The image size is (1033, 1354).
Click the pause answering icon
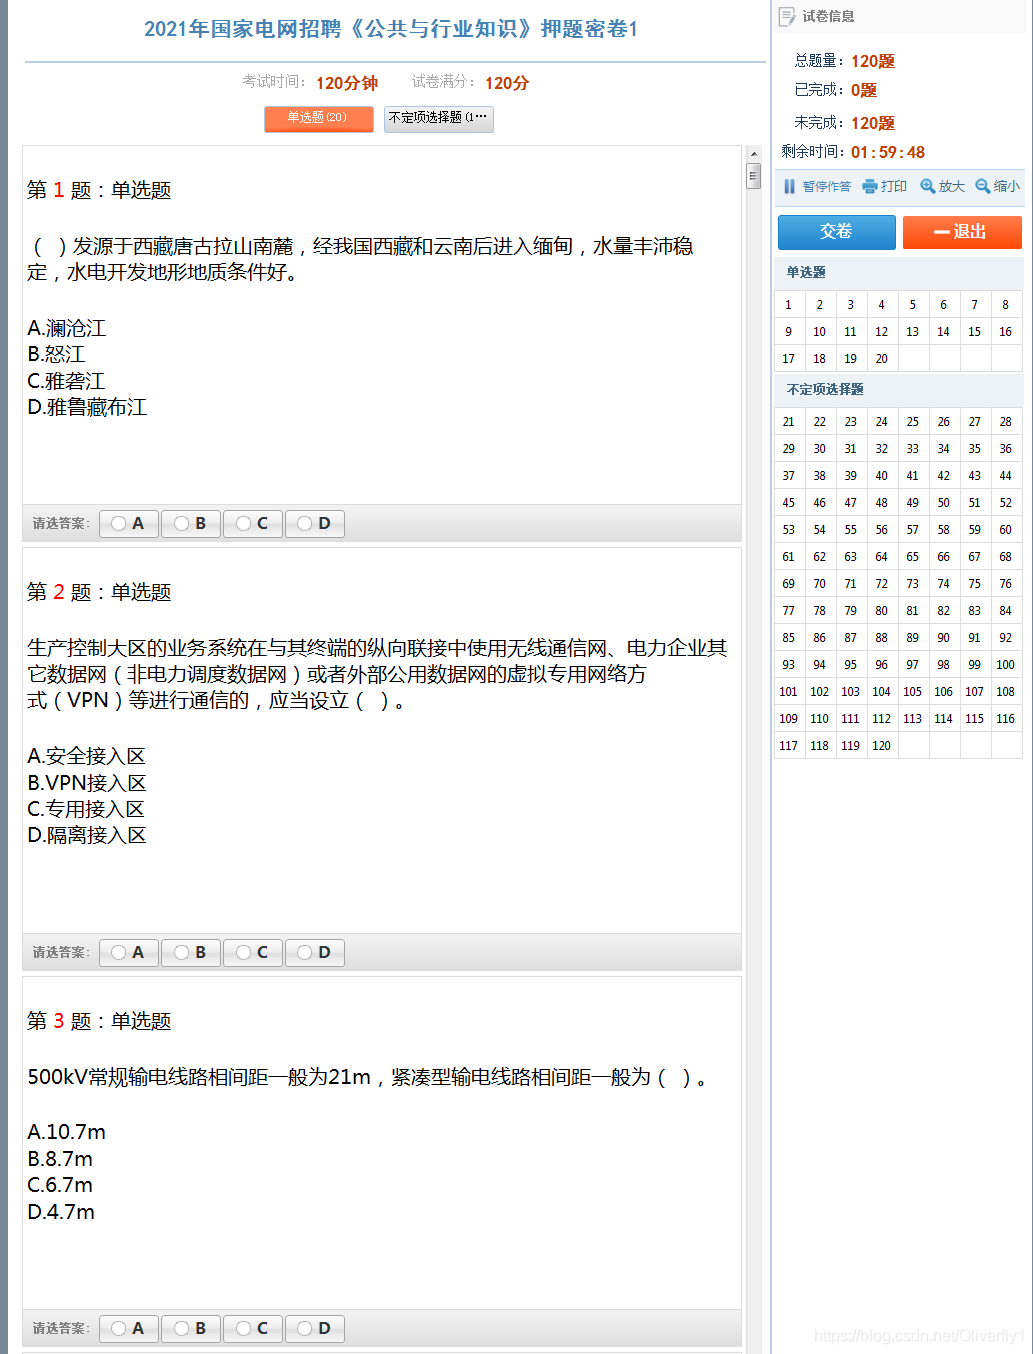click(x=789, y=186)
